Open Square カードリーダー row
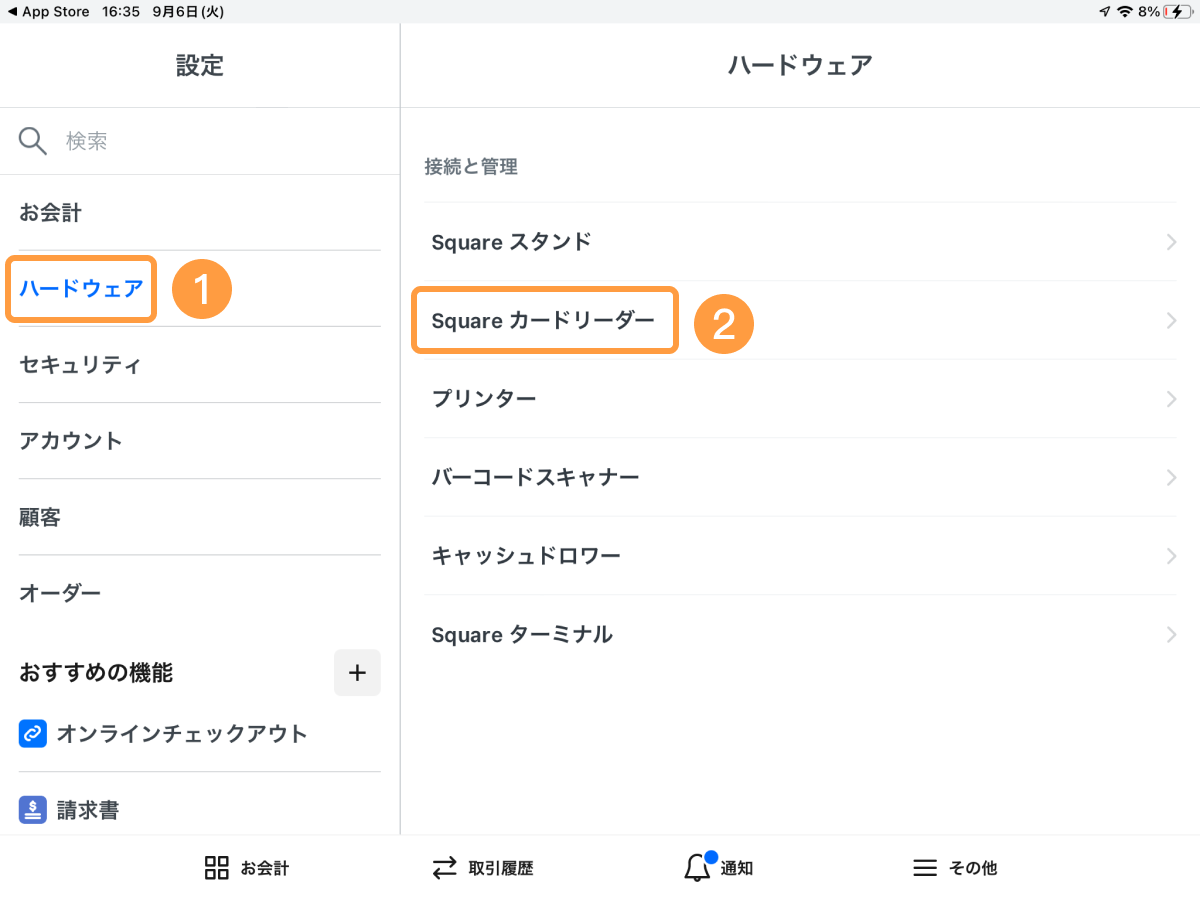 point(800,320)
